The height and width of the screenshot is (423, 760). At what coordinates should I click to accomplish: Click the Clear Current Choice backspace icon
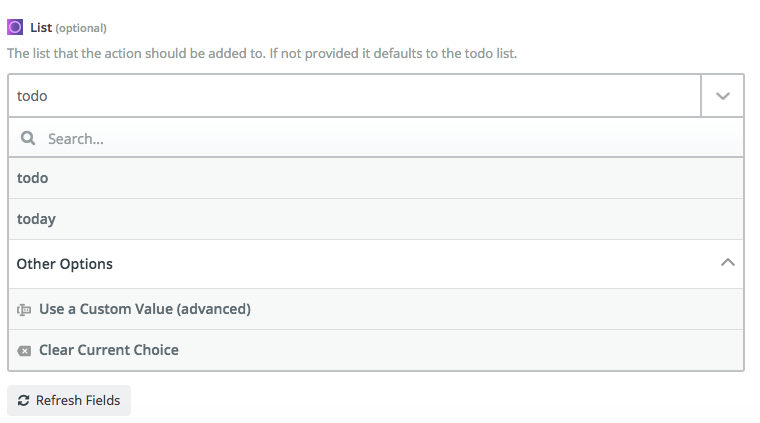pos(24,351)
